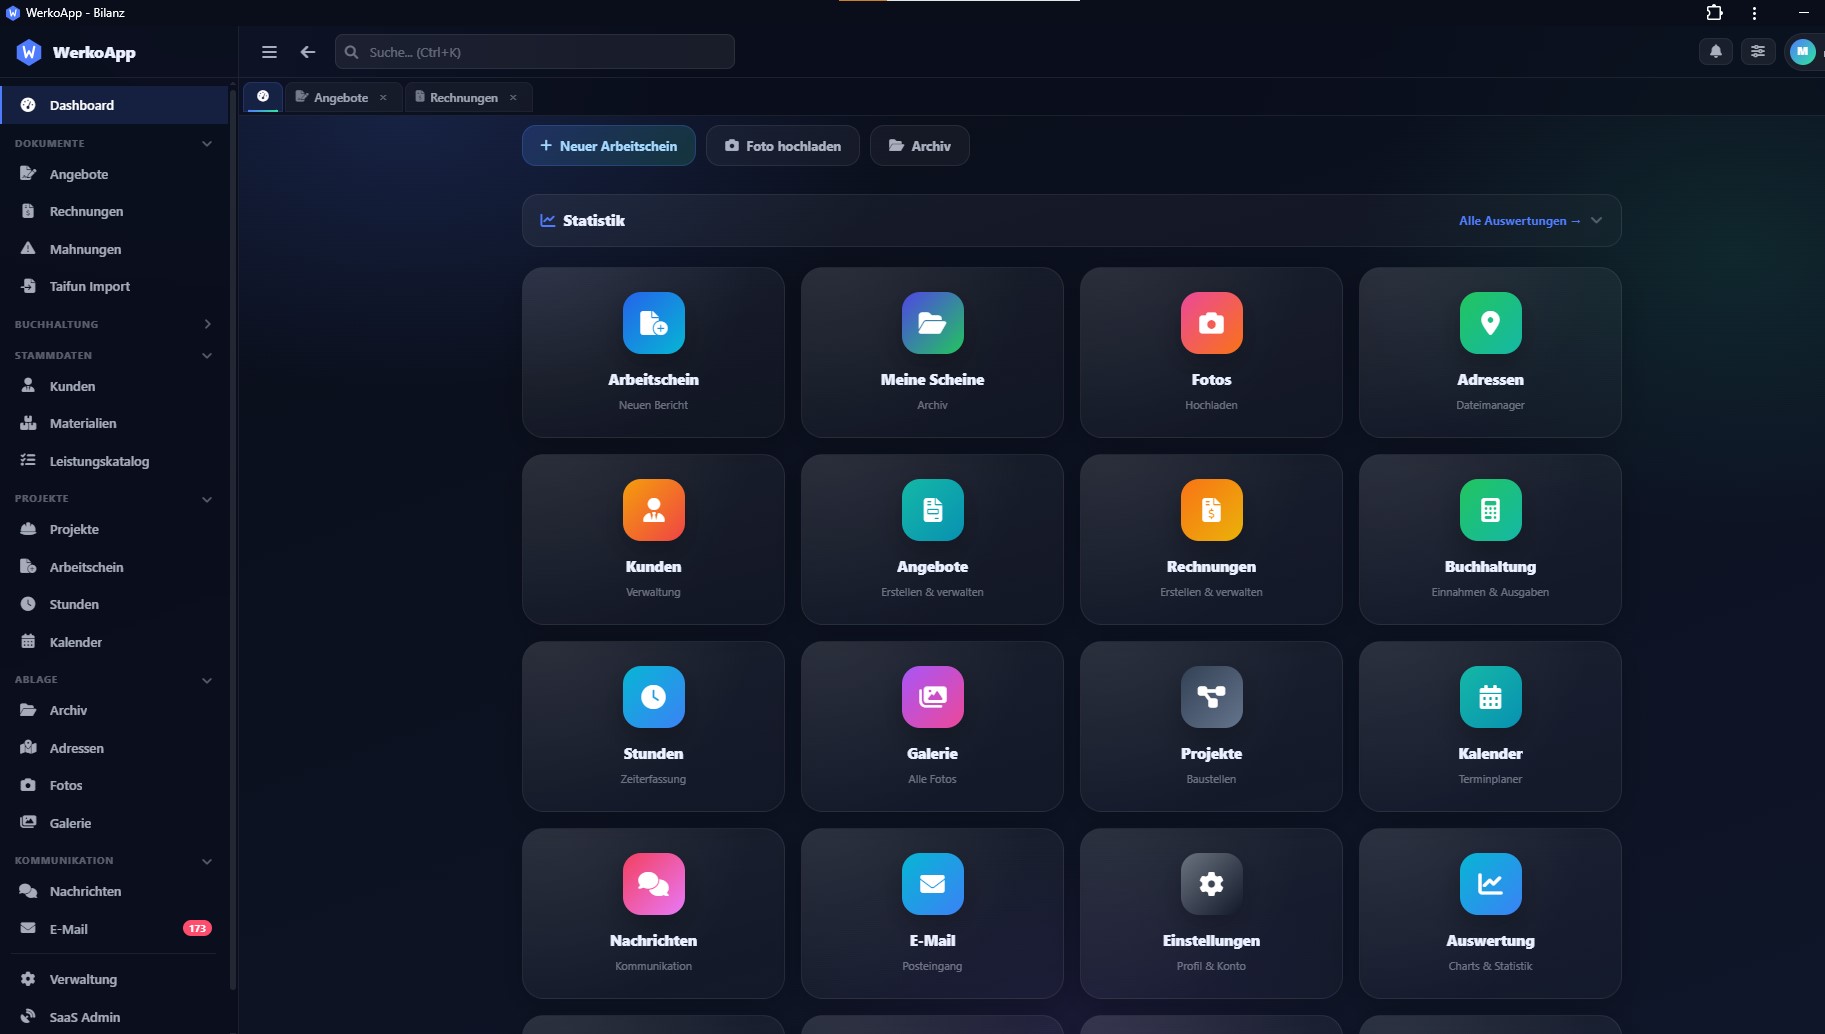1825x1034 pixels.
Task: Open sidebar Projekte entry
Action: [115, 529]
